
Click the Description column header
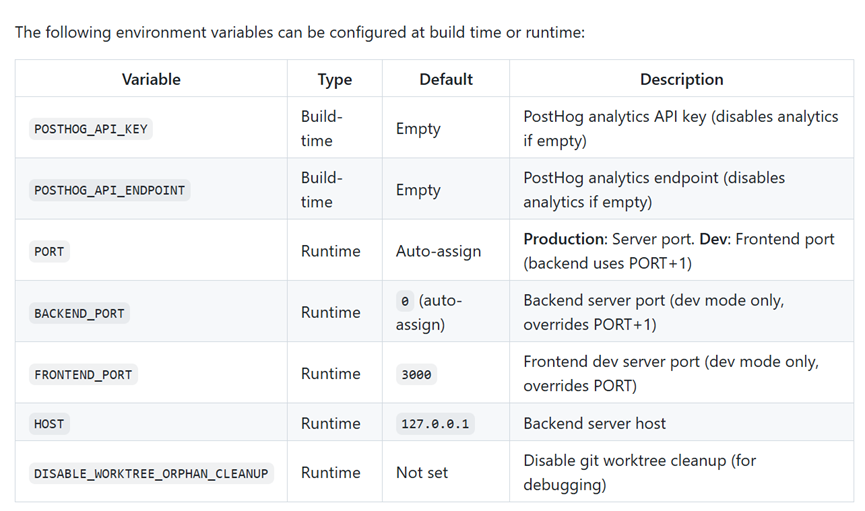(681, 79)
